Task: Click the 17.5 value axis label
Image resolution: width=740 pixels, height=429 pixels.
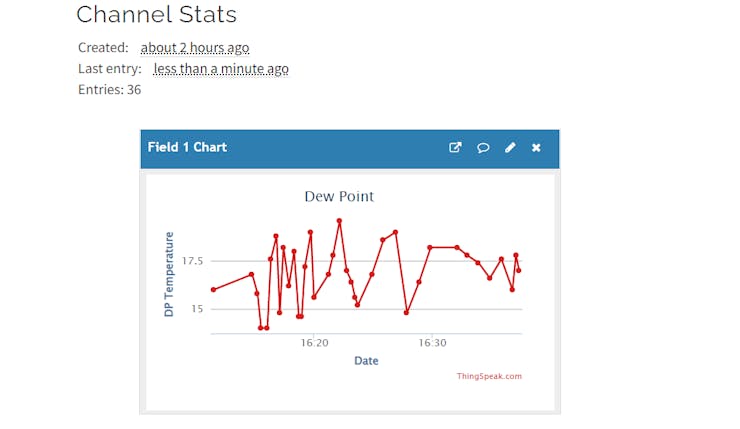Action: click(x=191, y=262)
